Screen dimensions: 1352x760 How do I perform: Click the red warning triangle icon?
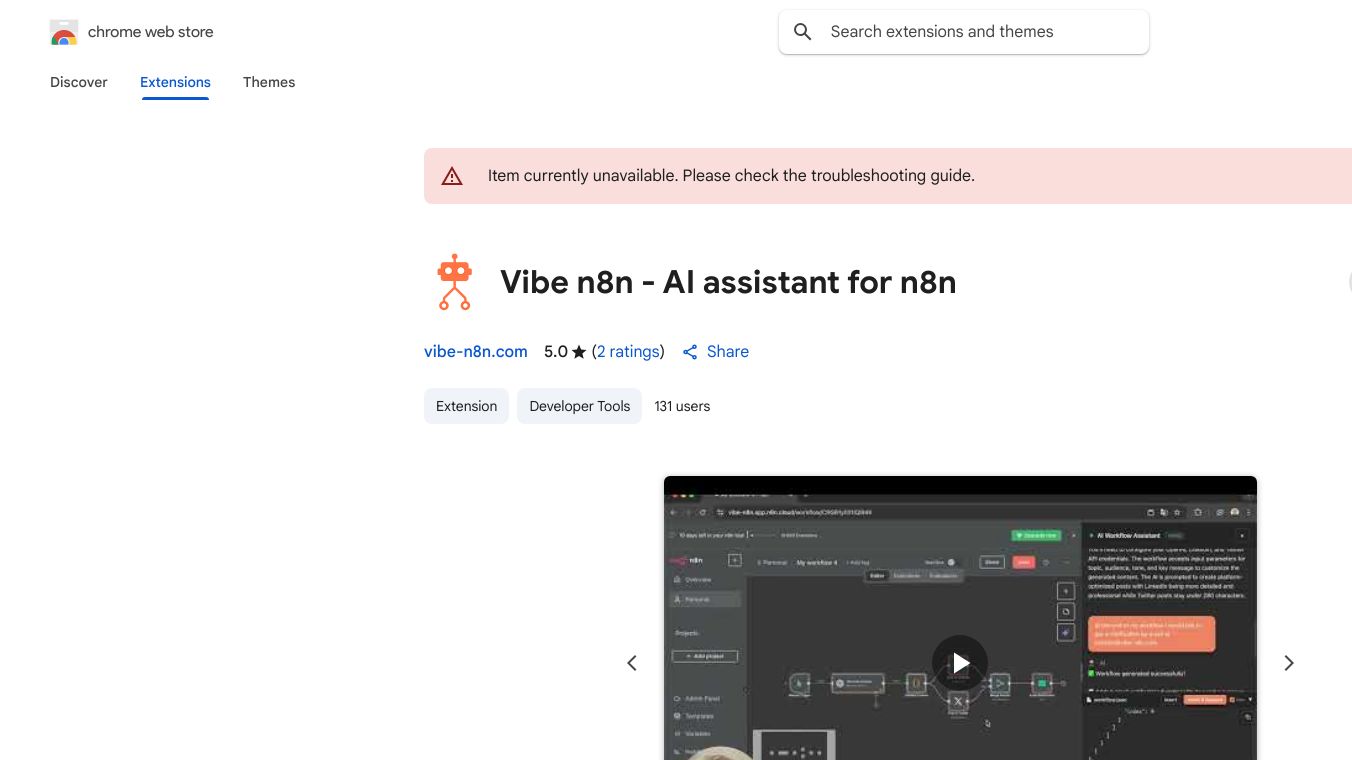[x=452, y=176]
